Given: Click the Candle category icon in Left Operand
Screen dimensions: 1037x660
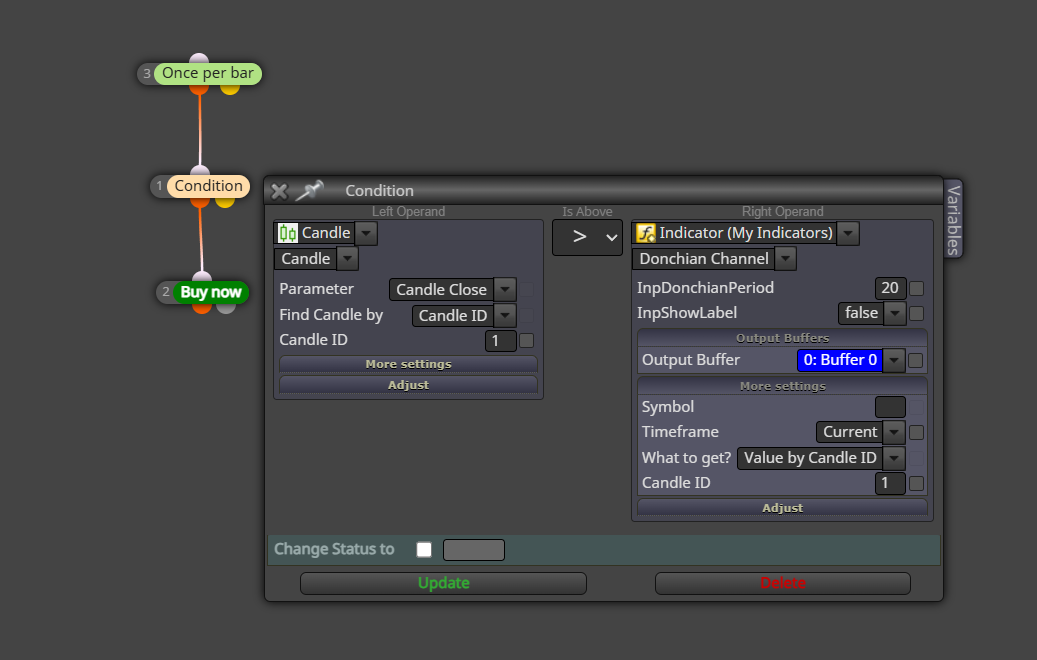Looking at the screenshot, I should (288, 233).
